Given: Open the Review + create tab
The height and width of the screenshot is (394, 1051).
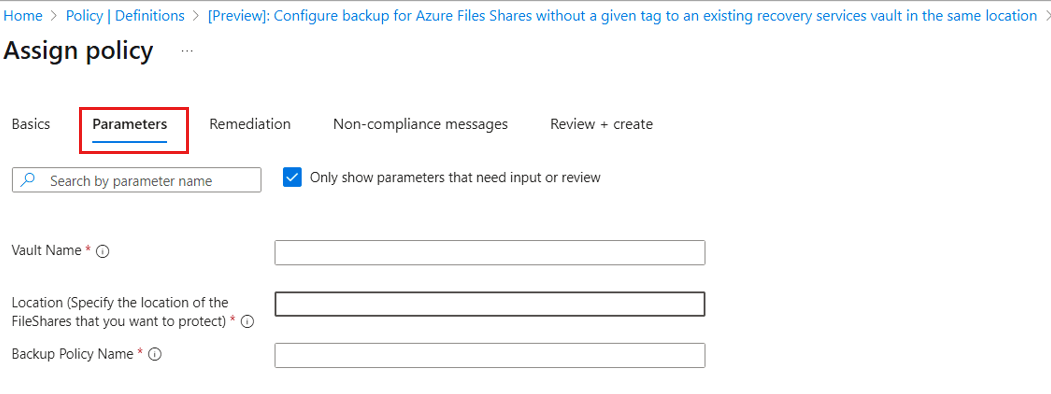Looking at the screenshot, I should pyautogui.click(x=601, y=124).
